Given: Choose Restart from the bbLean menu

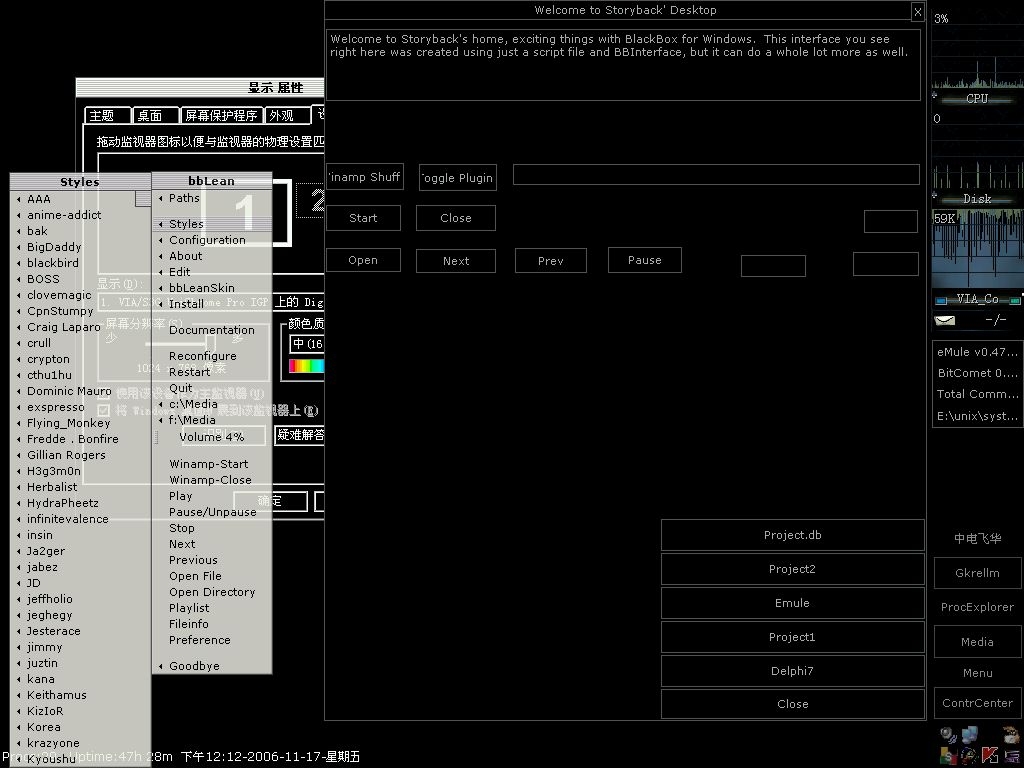Looking at the screenshot, I should click(x=212, y=372).
